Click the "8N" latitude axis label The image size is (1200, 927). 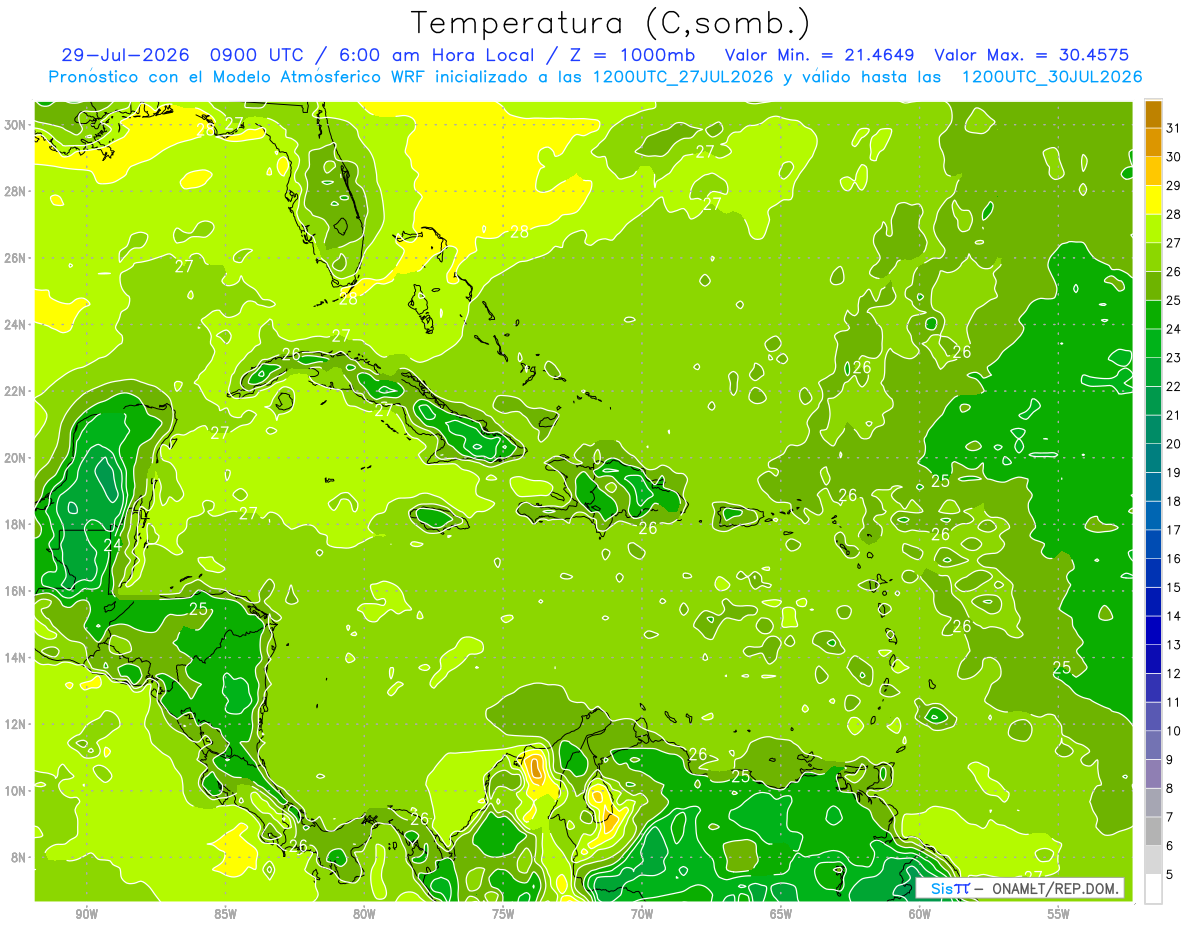pyautogui.click(x=20, y=857)
